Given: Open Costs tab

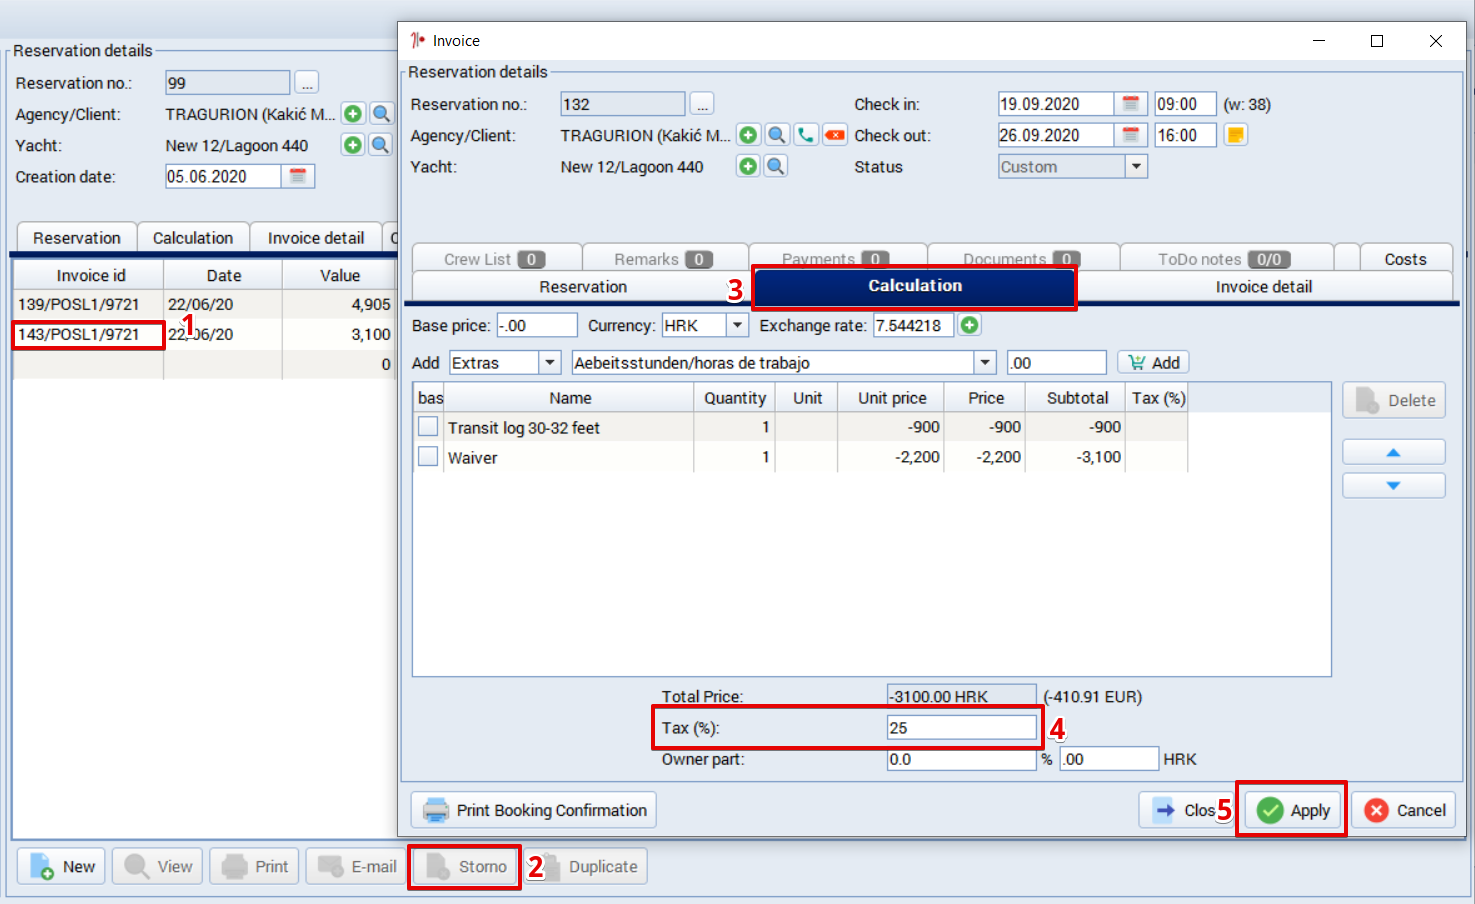Looking at the screenshot, I should tap(1405, 259).
